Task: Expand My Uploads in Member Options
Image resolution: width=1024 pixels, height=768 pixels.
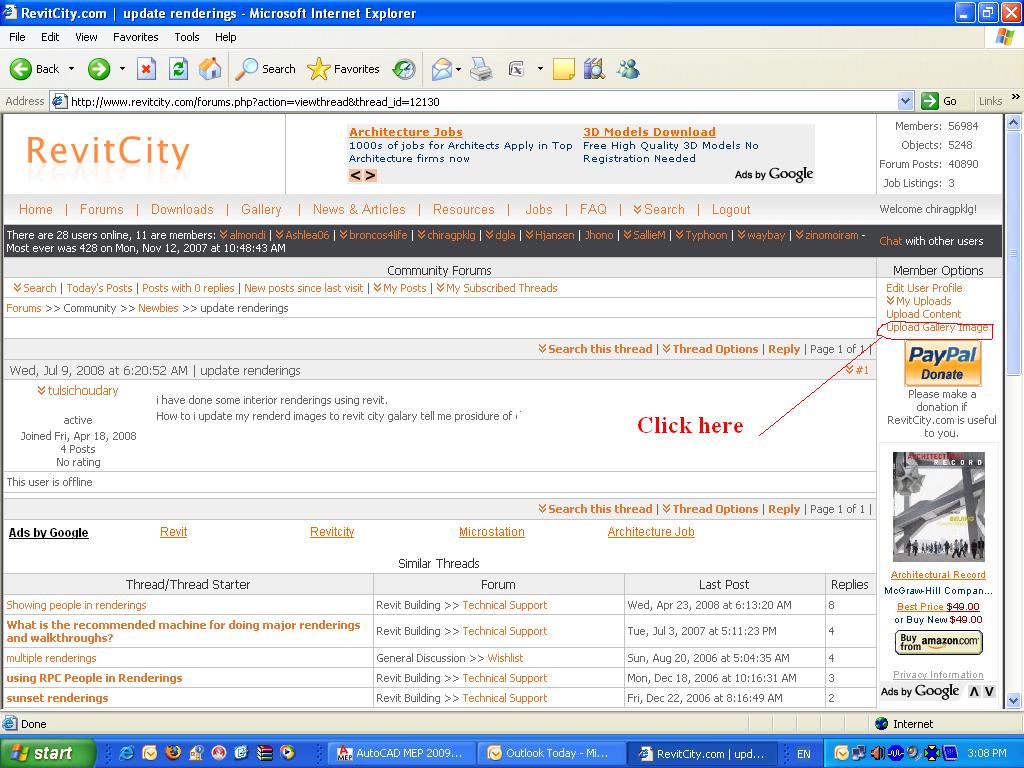Action: (x=919, y=301)
